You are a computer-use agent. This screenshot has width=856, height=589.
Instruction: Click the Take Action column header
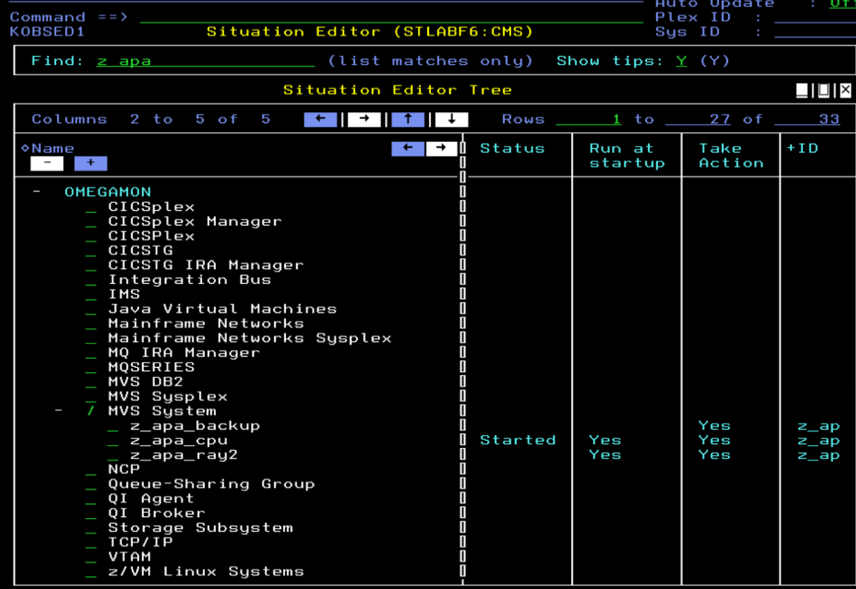731,156
